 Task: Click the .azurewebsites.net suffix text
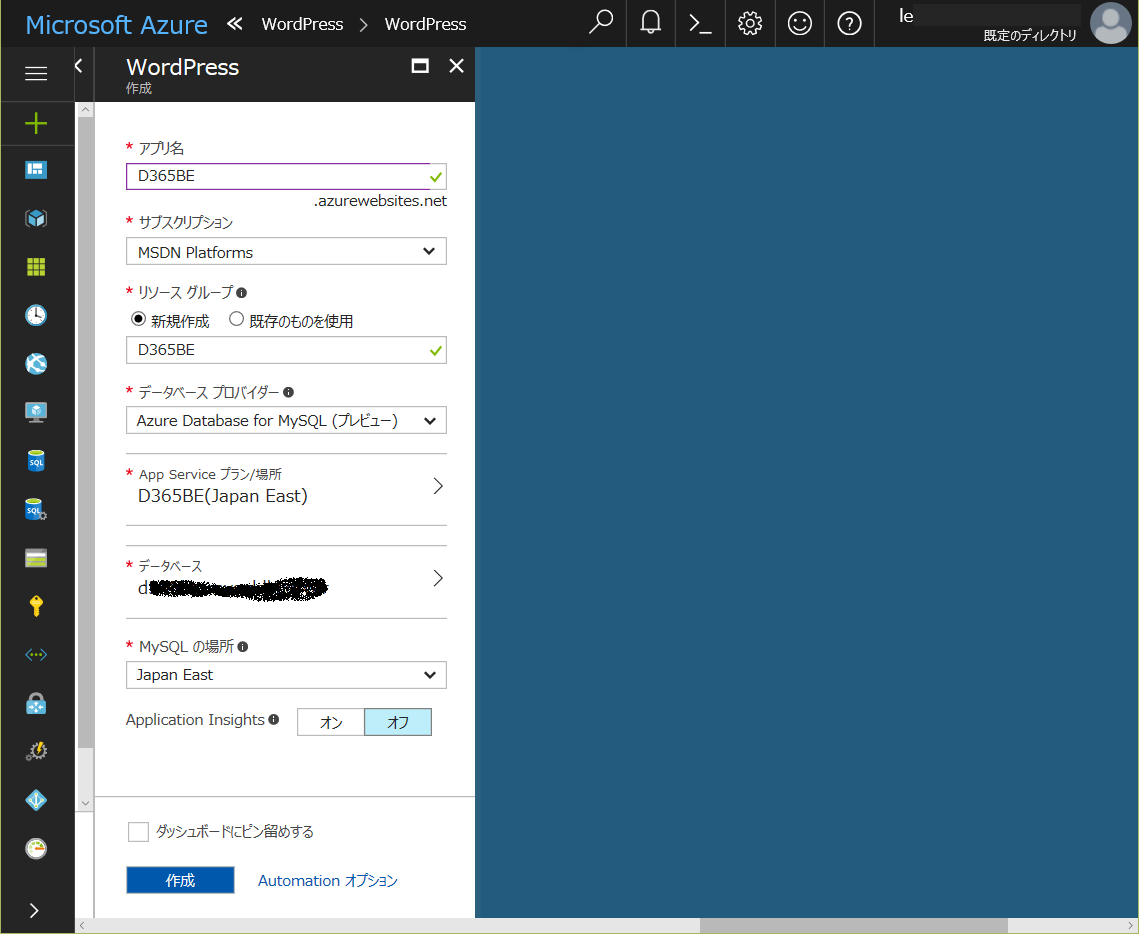click(381, 201)
